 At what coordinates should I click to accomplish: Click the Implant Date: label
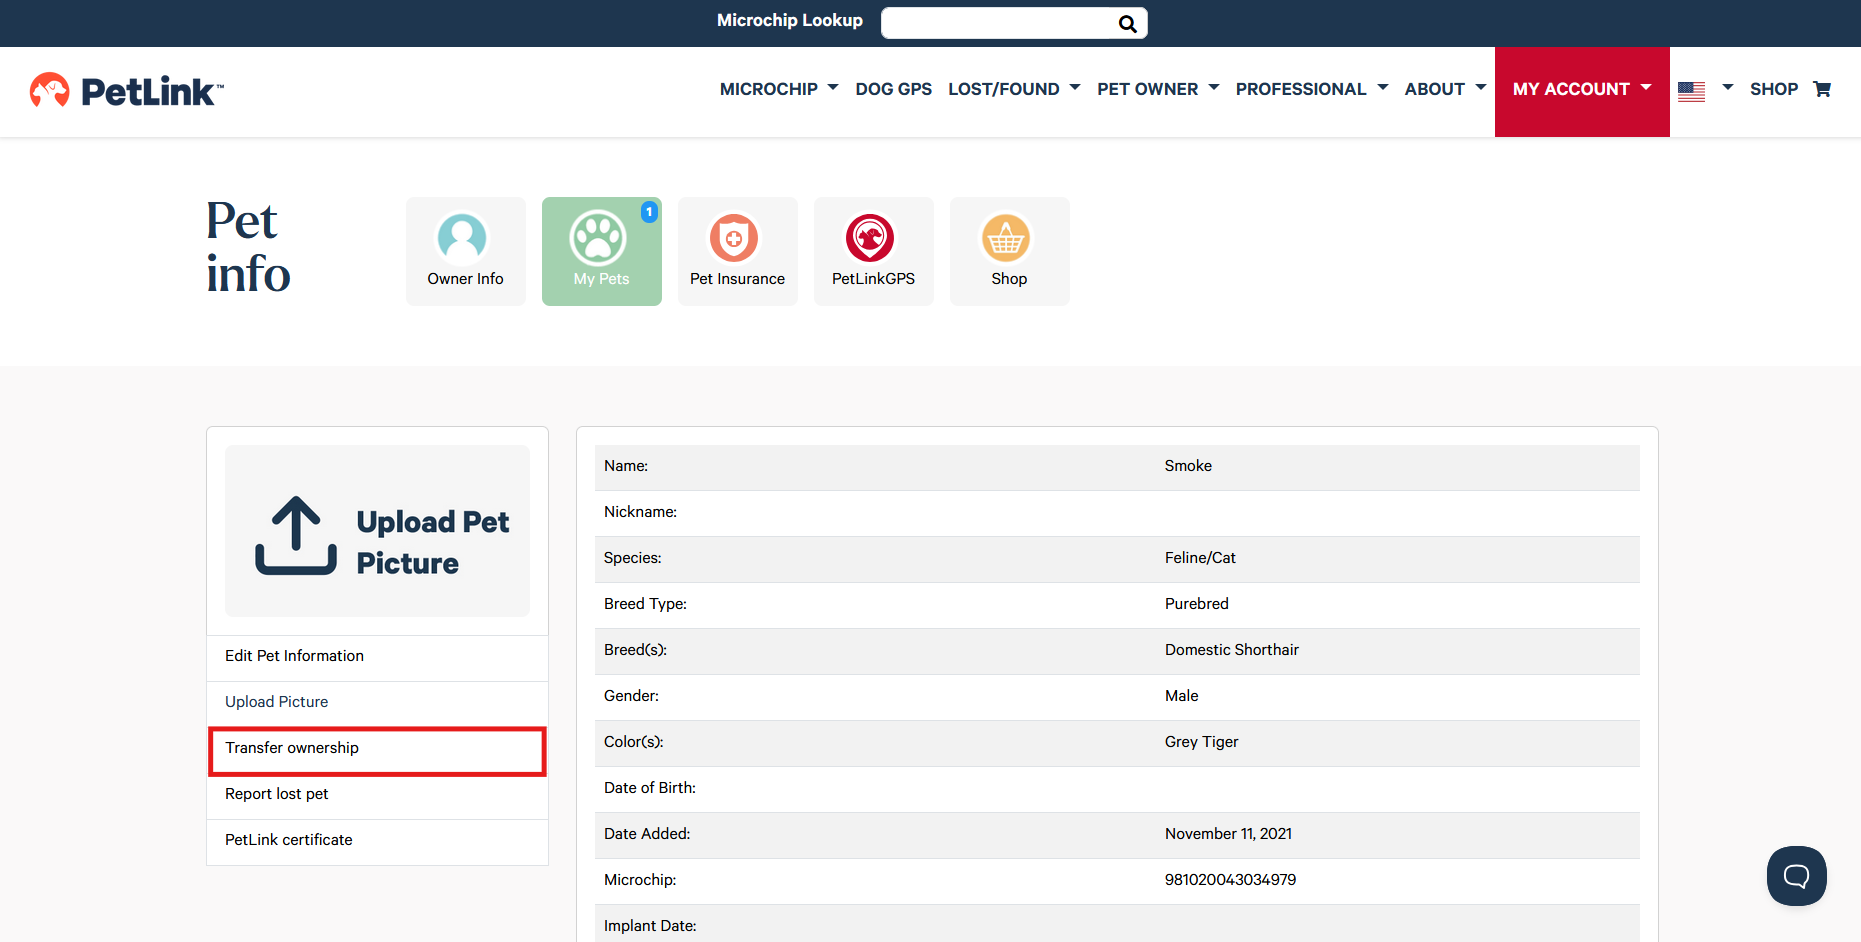point(650,926)
